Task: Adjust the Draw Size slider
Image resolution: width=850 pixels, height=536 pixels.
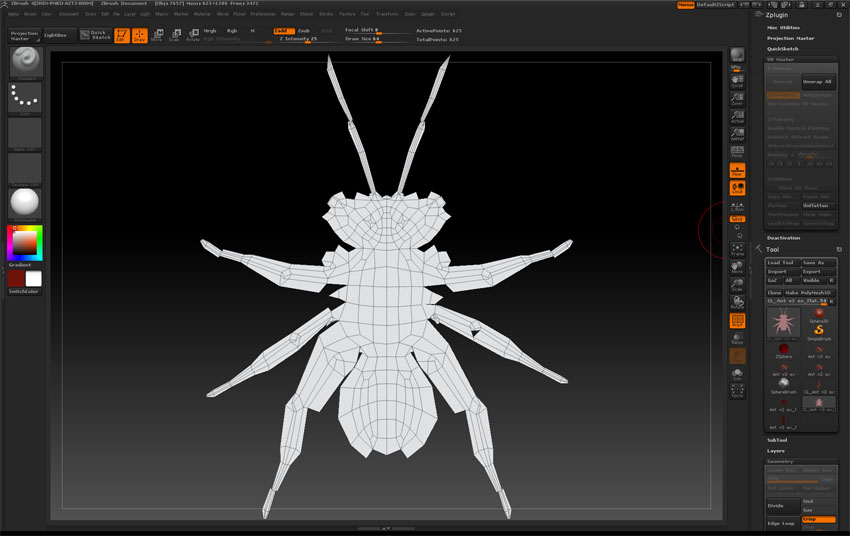Action: tap(376, 40)
